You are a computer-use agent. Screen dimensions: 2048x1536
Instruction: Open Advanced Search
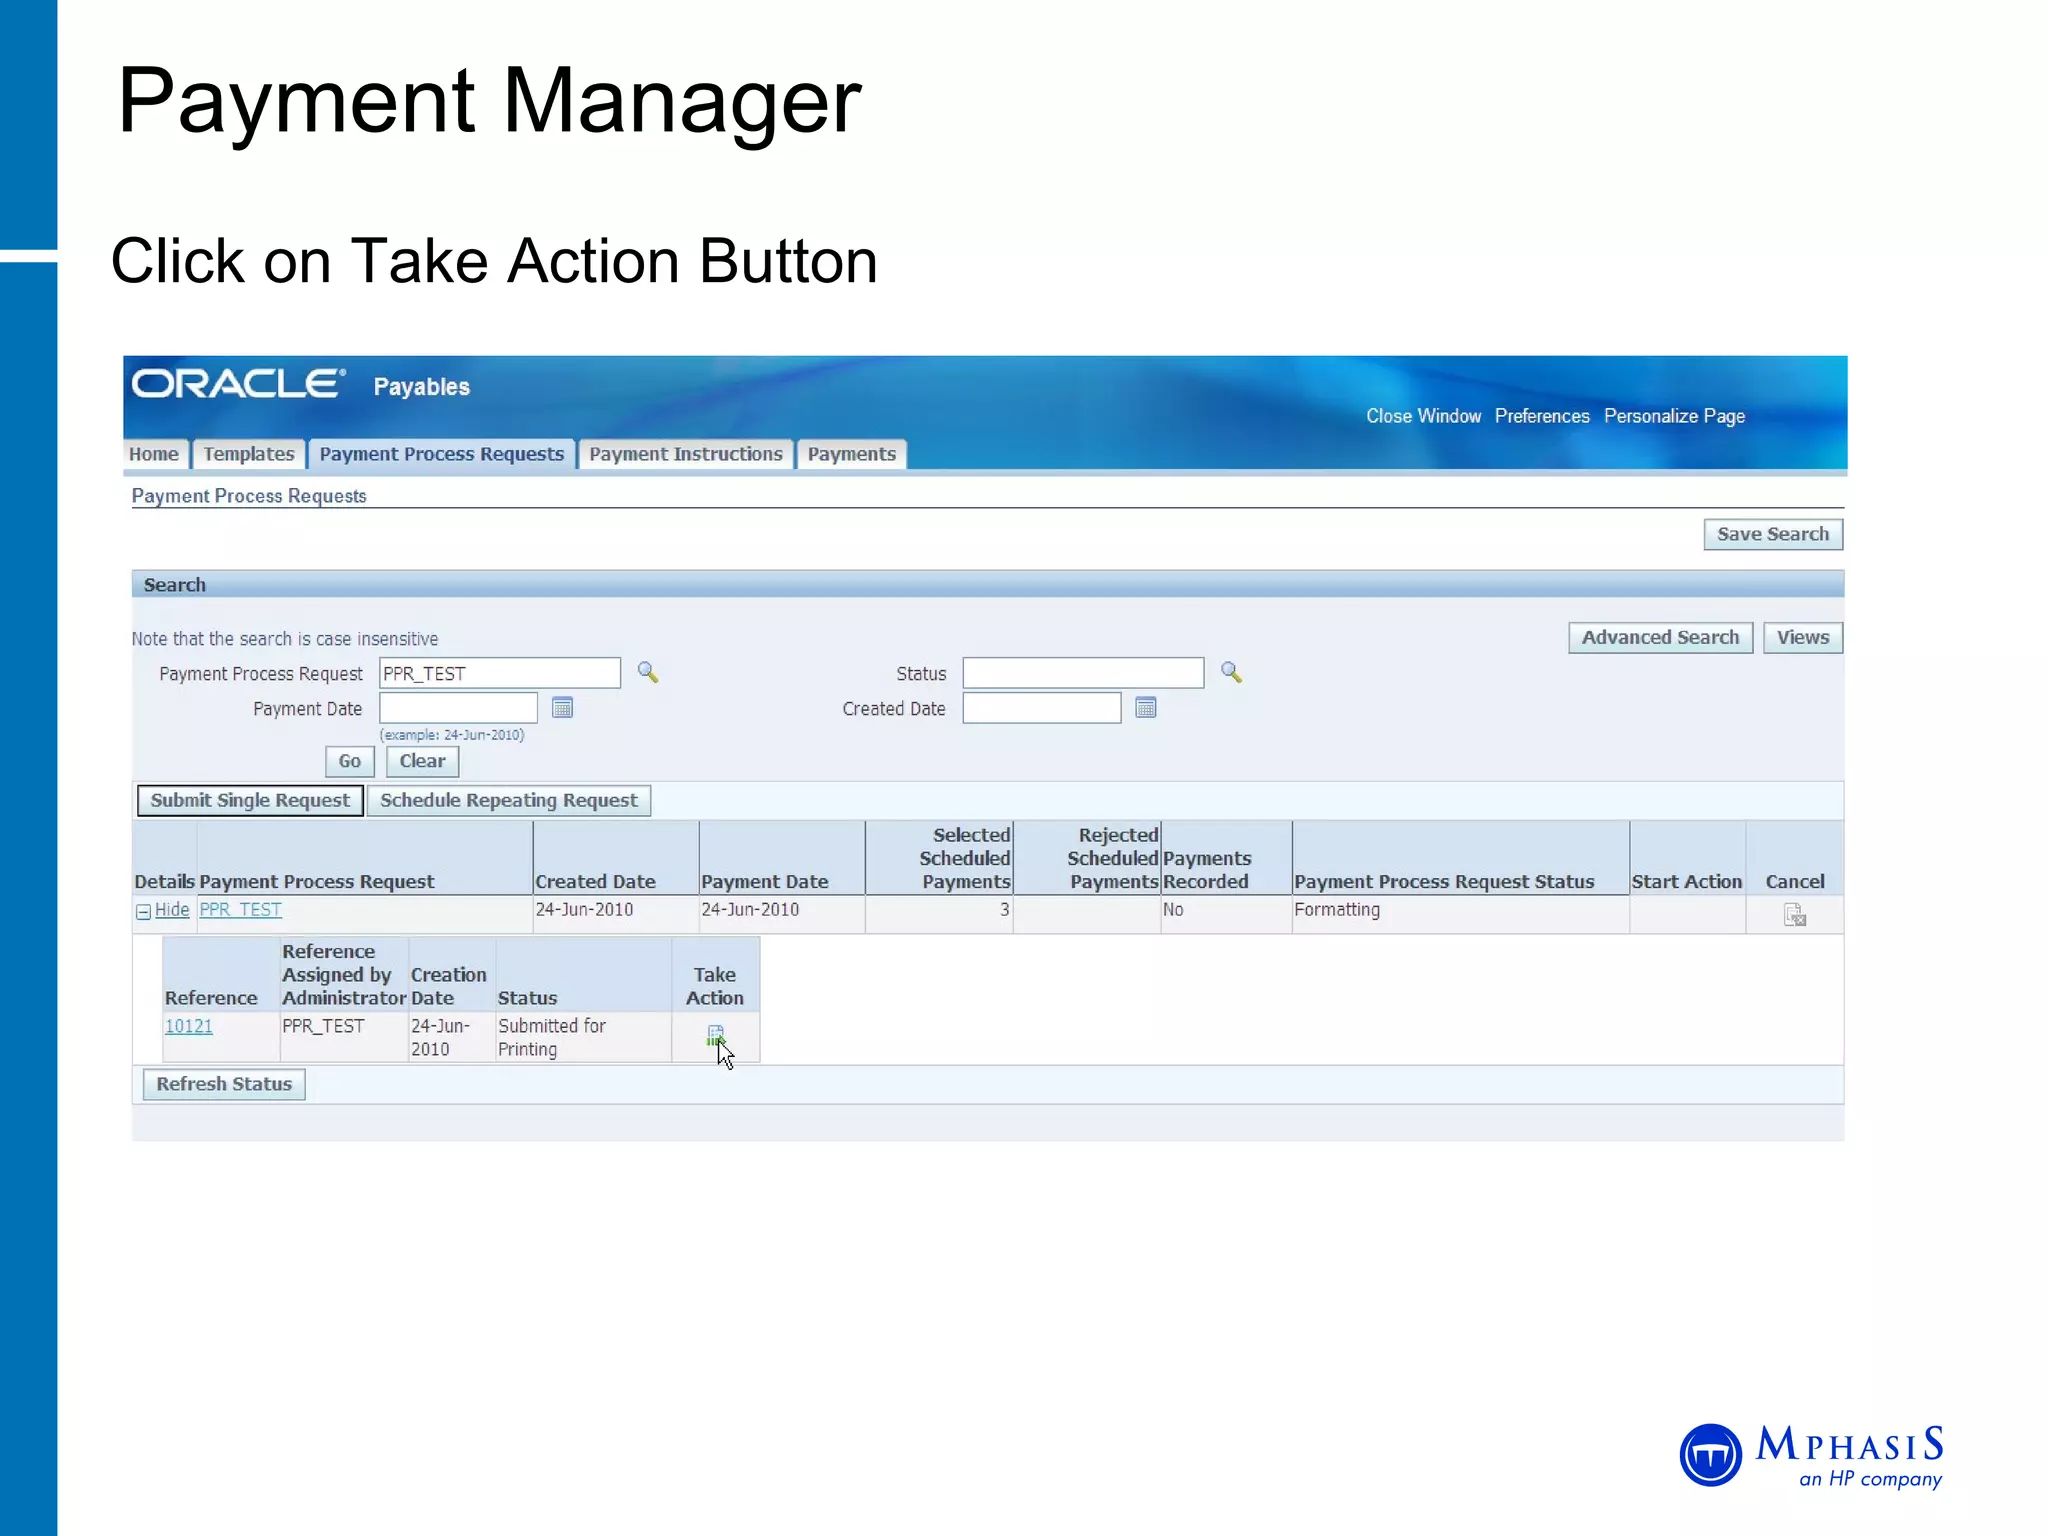1660,637
